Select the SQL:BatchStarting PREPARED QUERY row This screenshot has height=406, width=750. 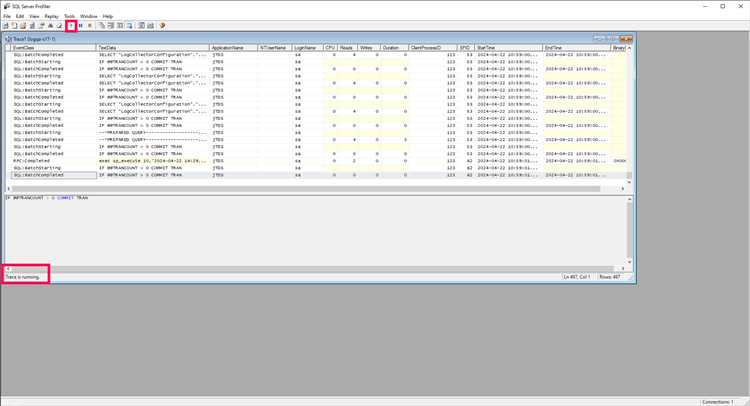point(318,133)
